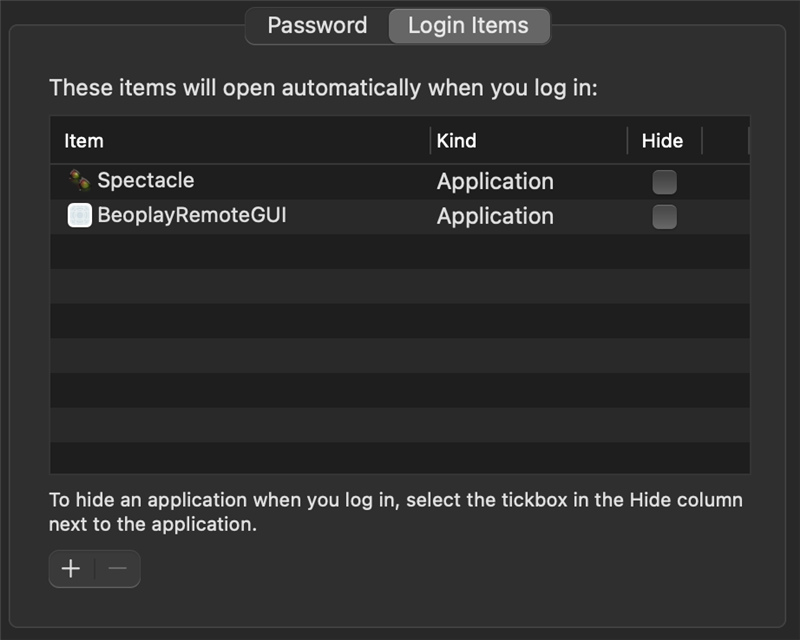Click divider between Kind and Hide headers
Viewport: 800px width, 640px height.
coord(628,141)
